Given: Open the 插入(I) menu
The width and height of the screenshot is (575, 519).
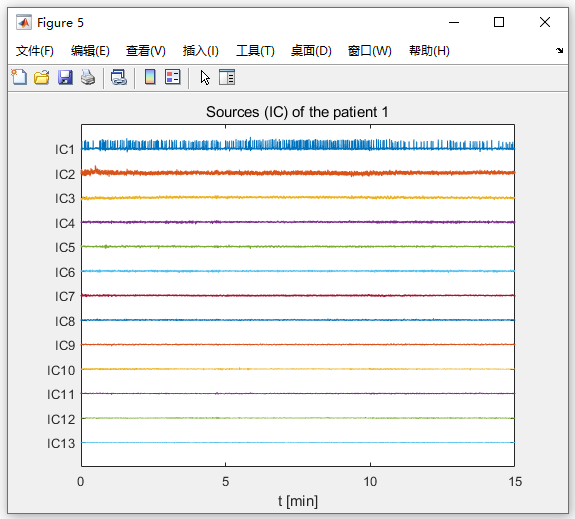Looking at the screenshot, I should coord(201,51).
